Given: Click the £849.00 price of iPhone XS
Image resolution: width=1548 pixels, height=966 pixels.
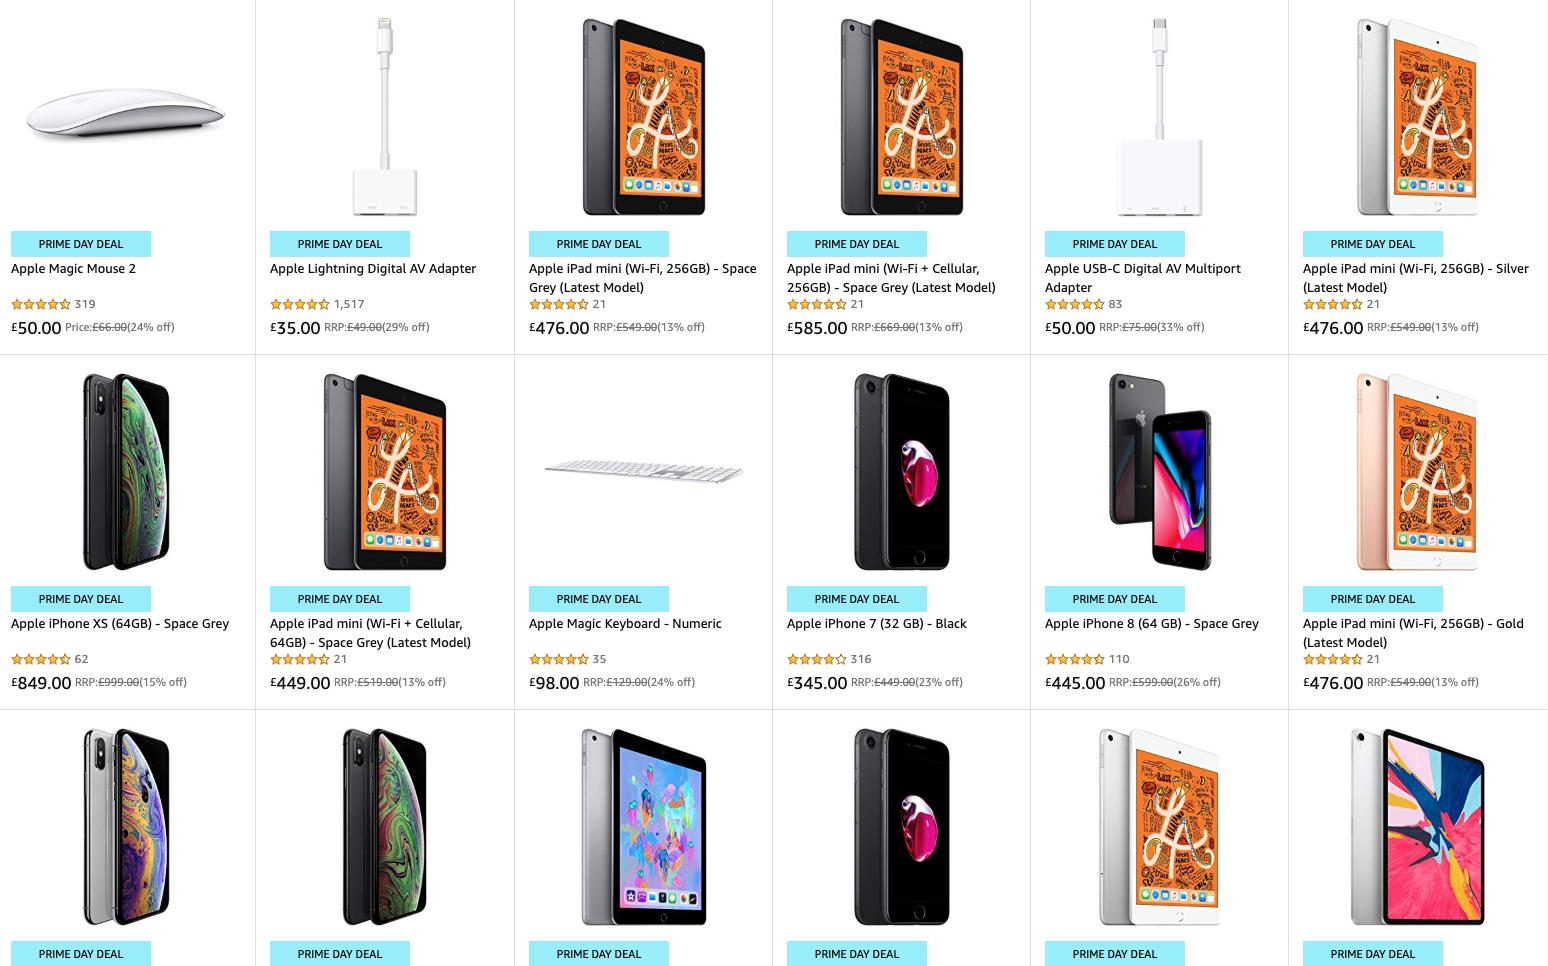Looking at the screenshot, I should pos(41,683).
